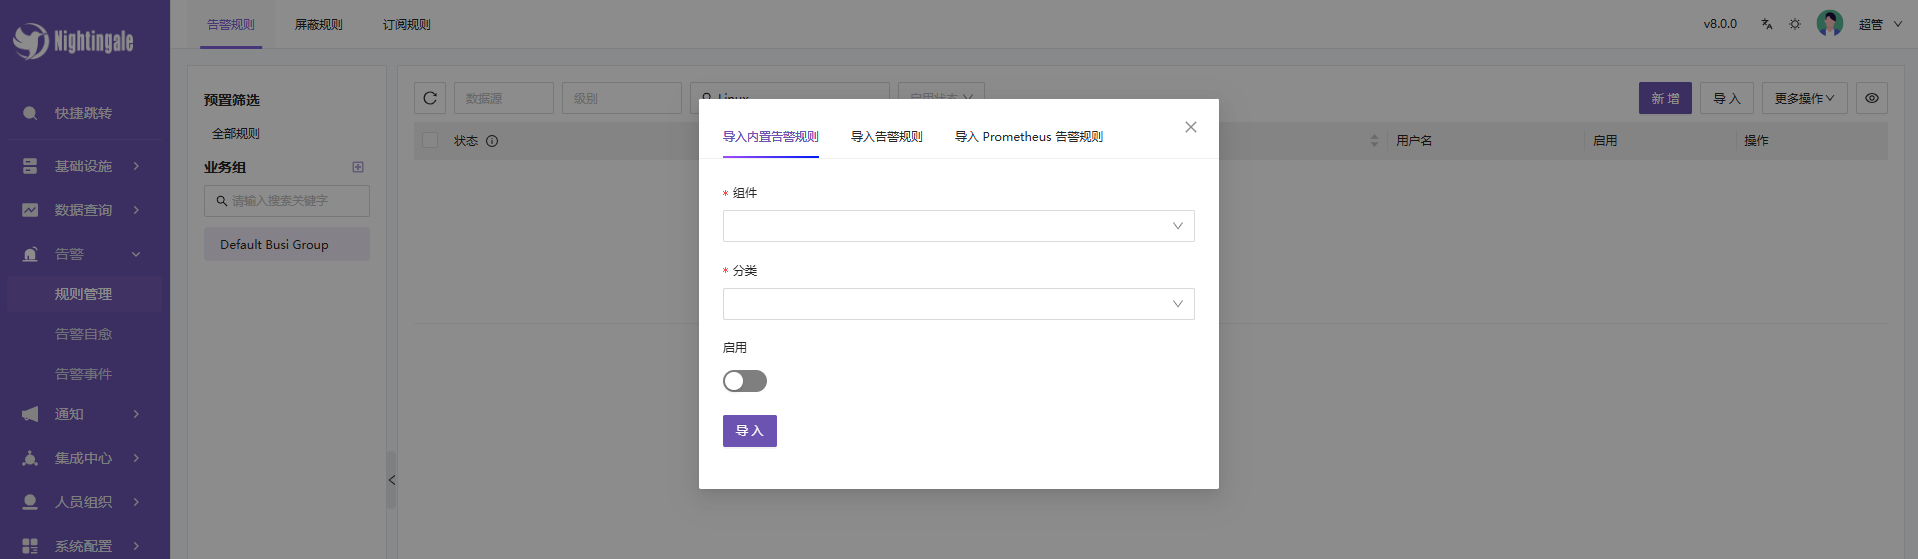Switch to 导入告警规则 tab

tap(886, 137)
